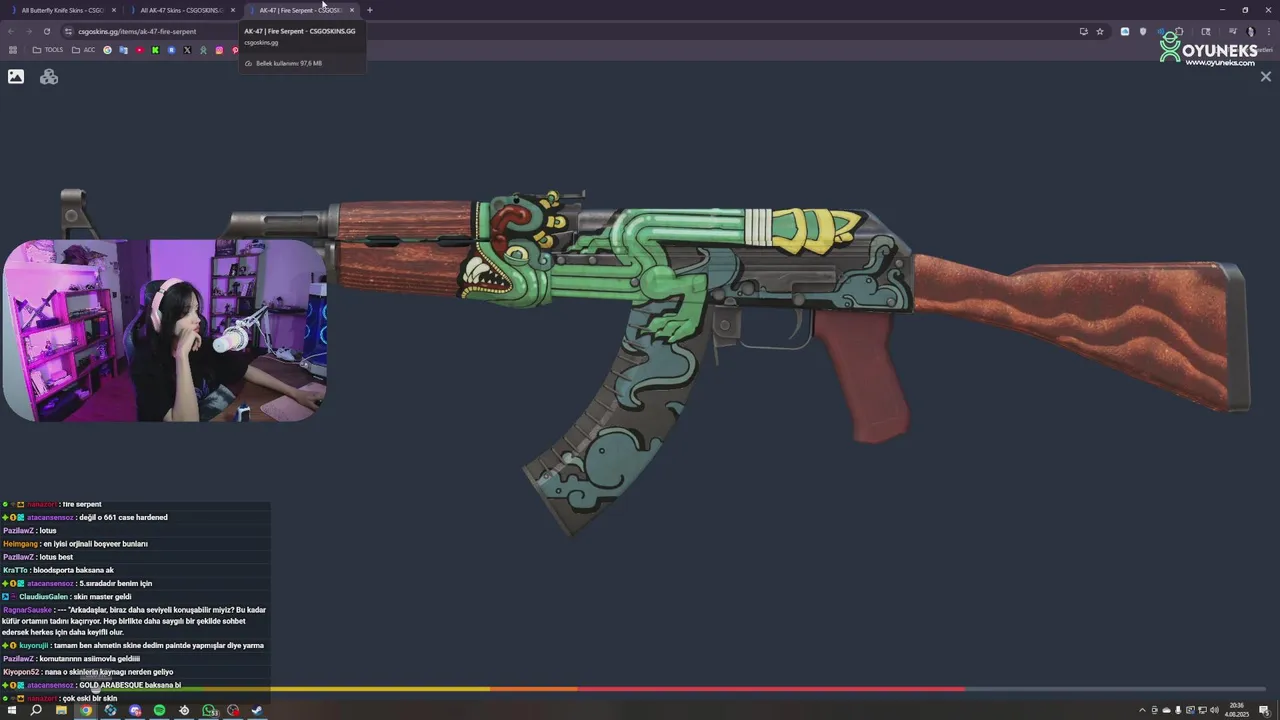Viewport: 1280px width, 720px height.
Task: Open the X (Twitter) bookmark
Action: (187, 50)
